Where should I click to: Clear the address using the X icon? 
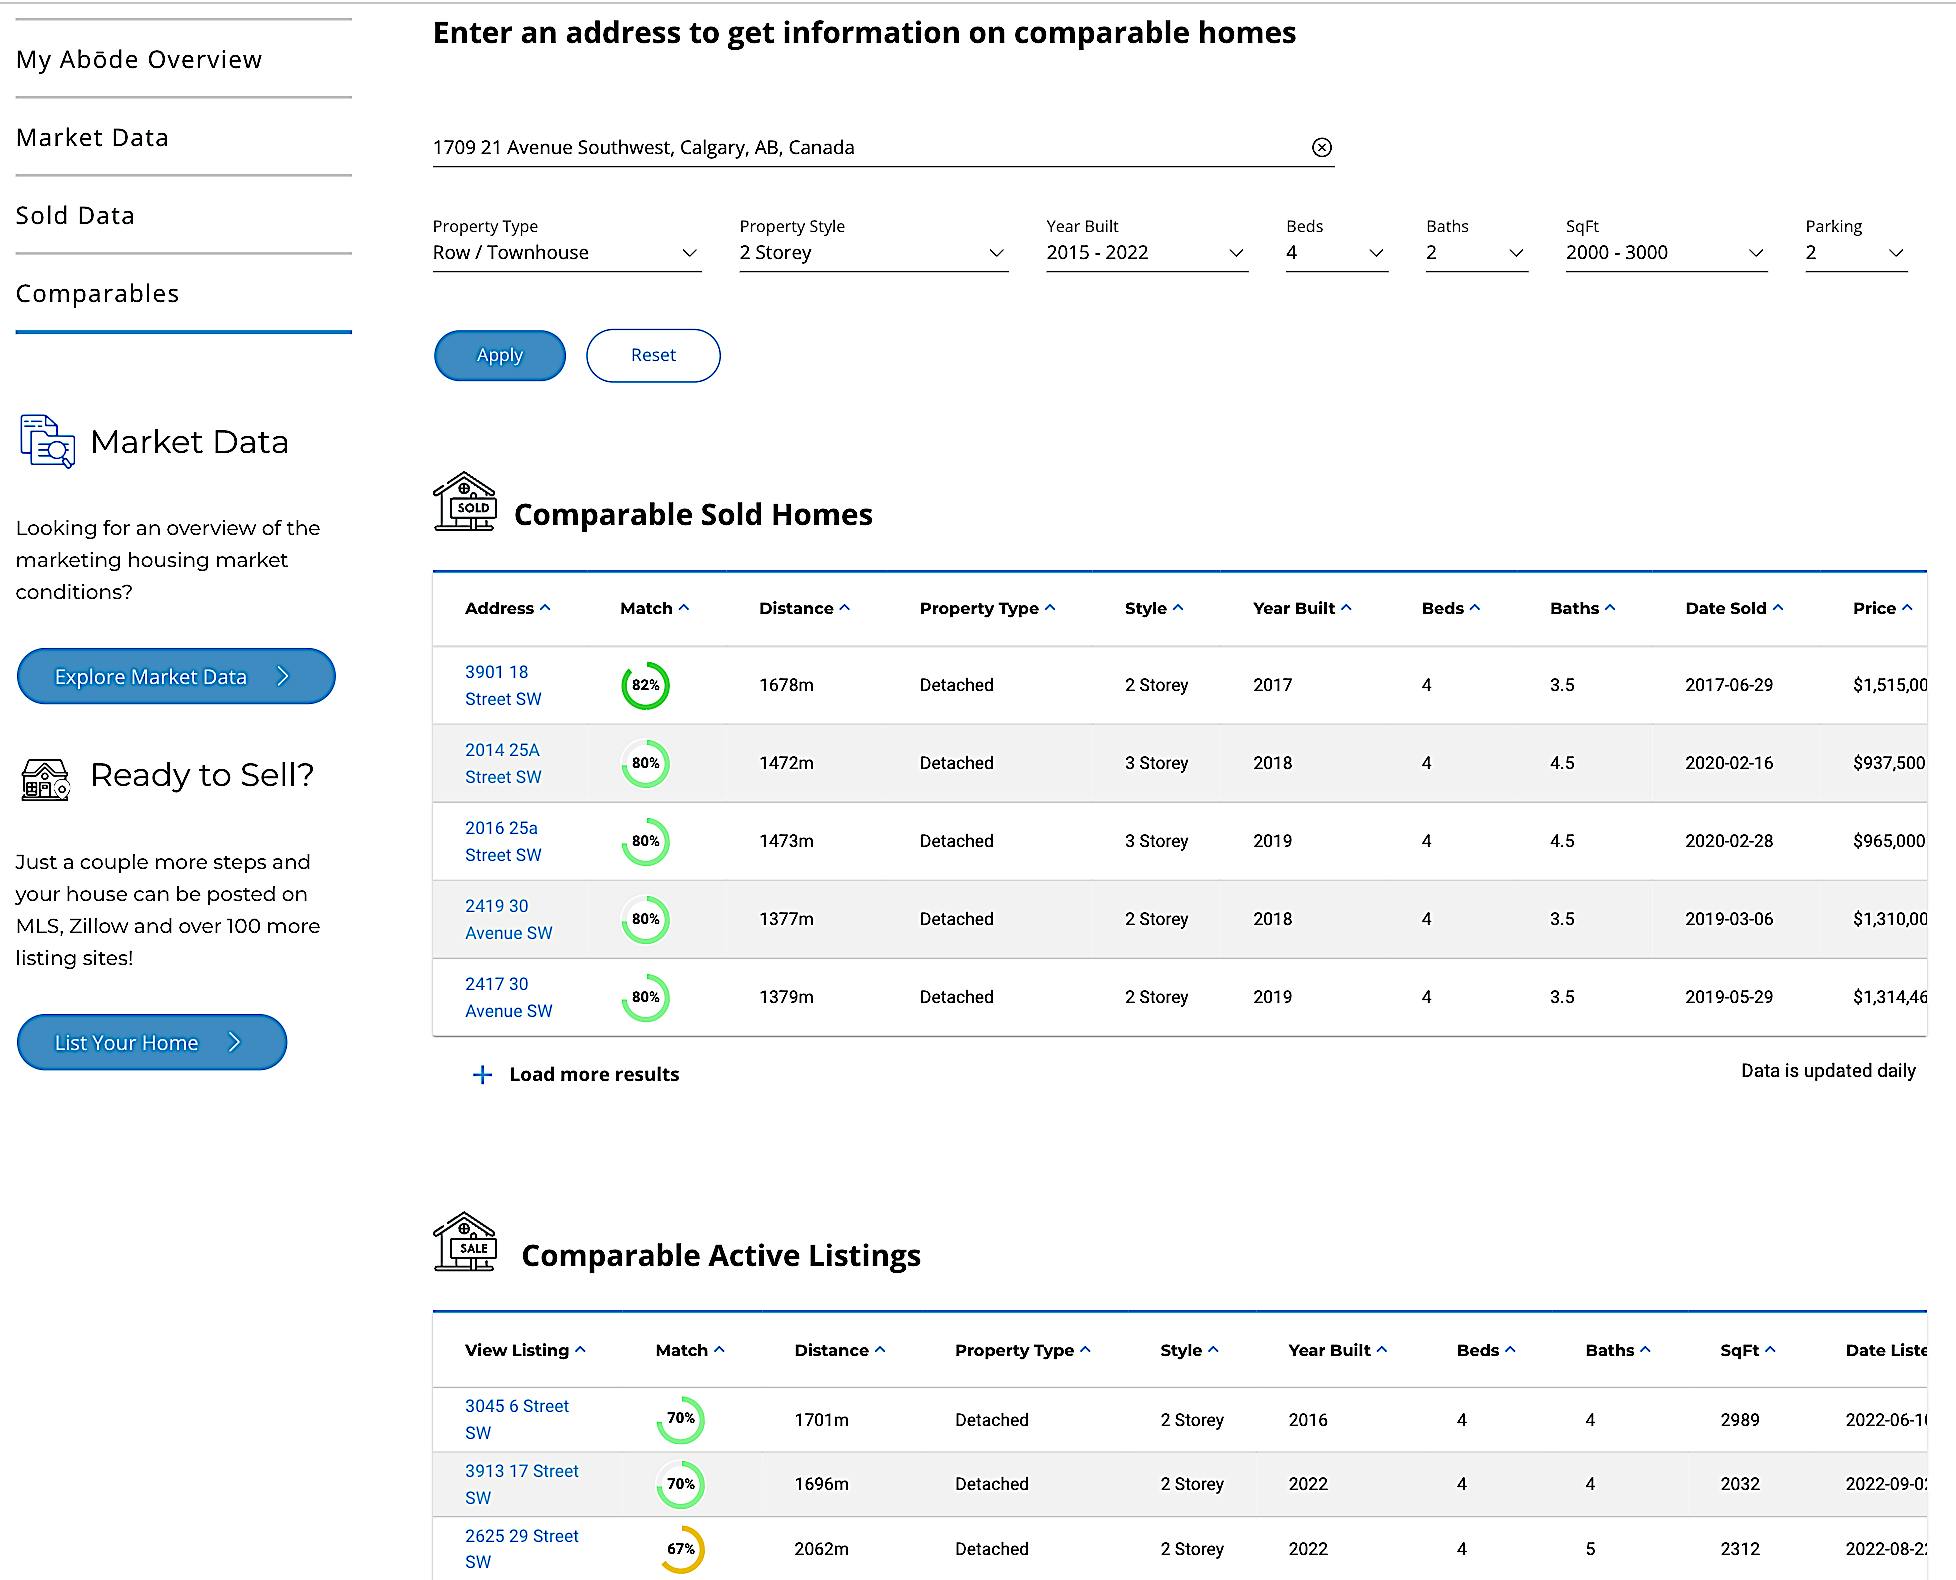1322,147
